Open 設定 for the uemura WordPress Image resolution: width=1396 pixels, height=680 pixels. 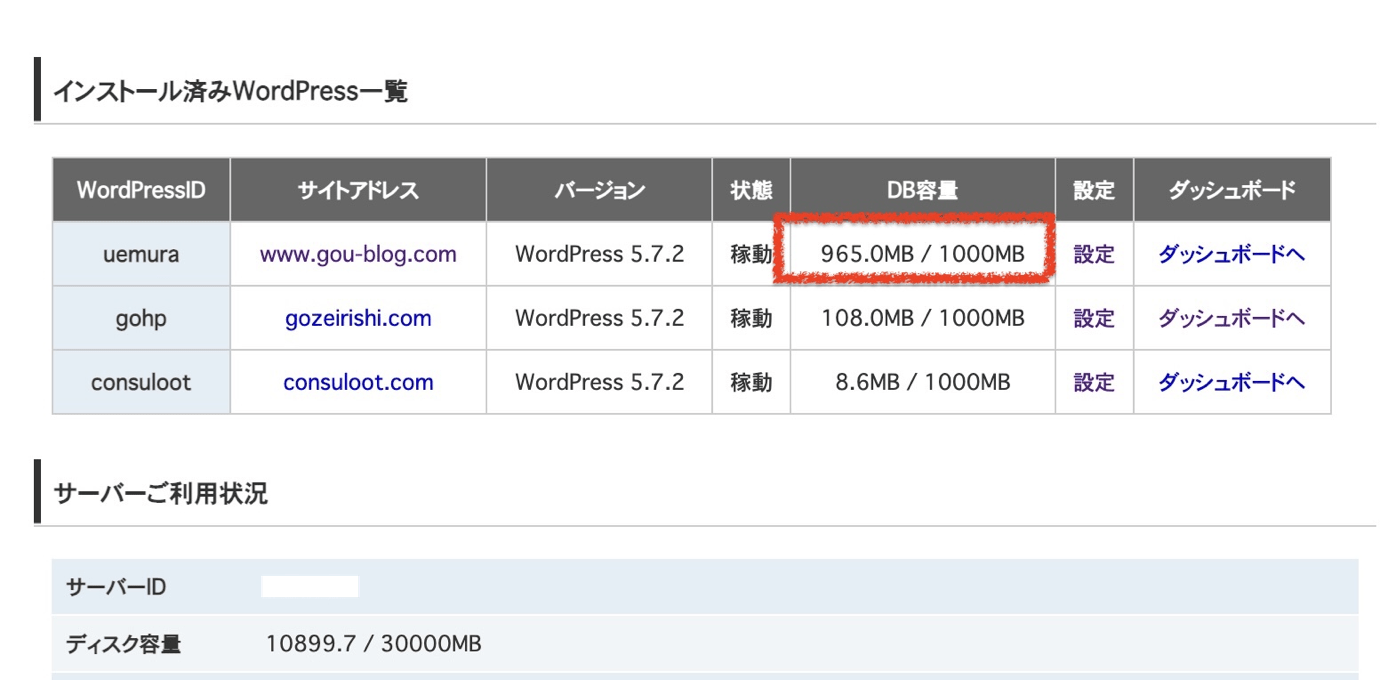pos(1094,254)
